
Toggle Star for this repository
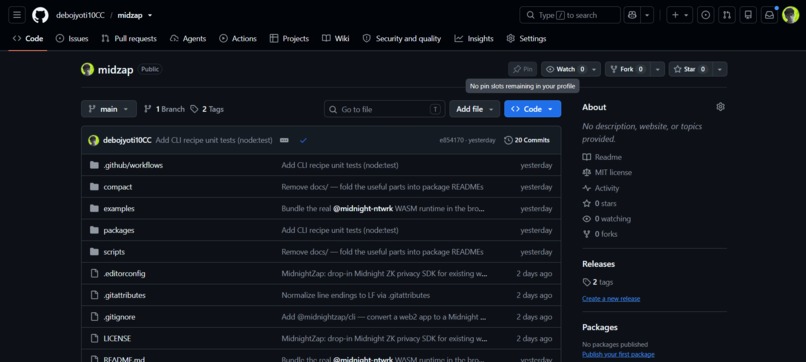coord(689,69)
